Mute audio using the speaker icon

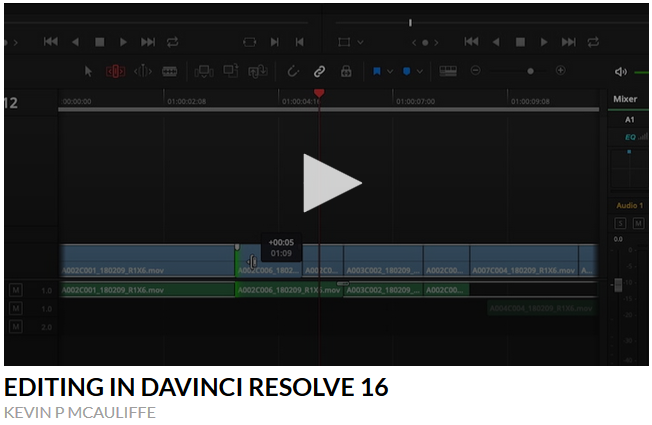(x=621, y=72)
